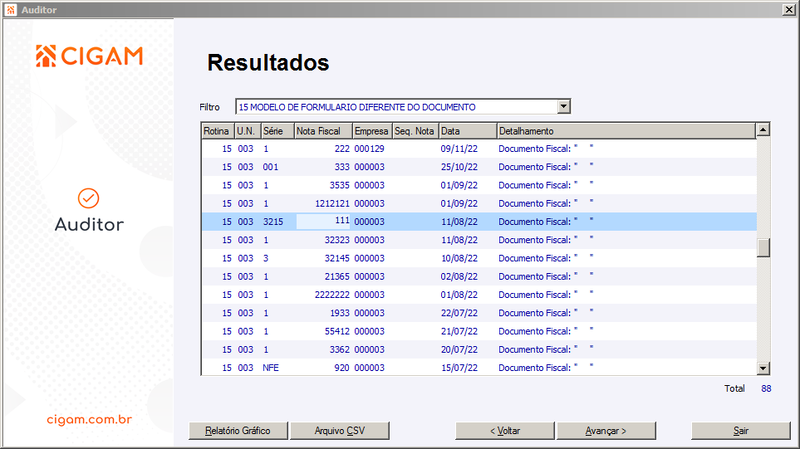Click Empresa 000129 cell

[x=369, y=148]
